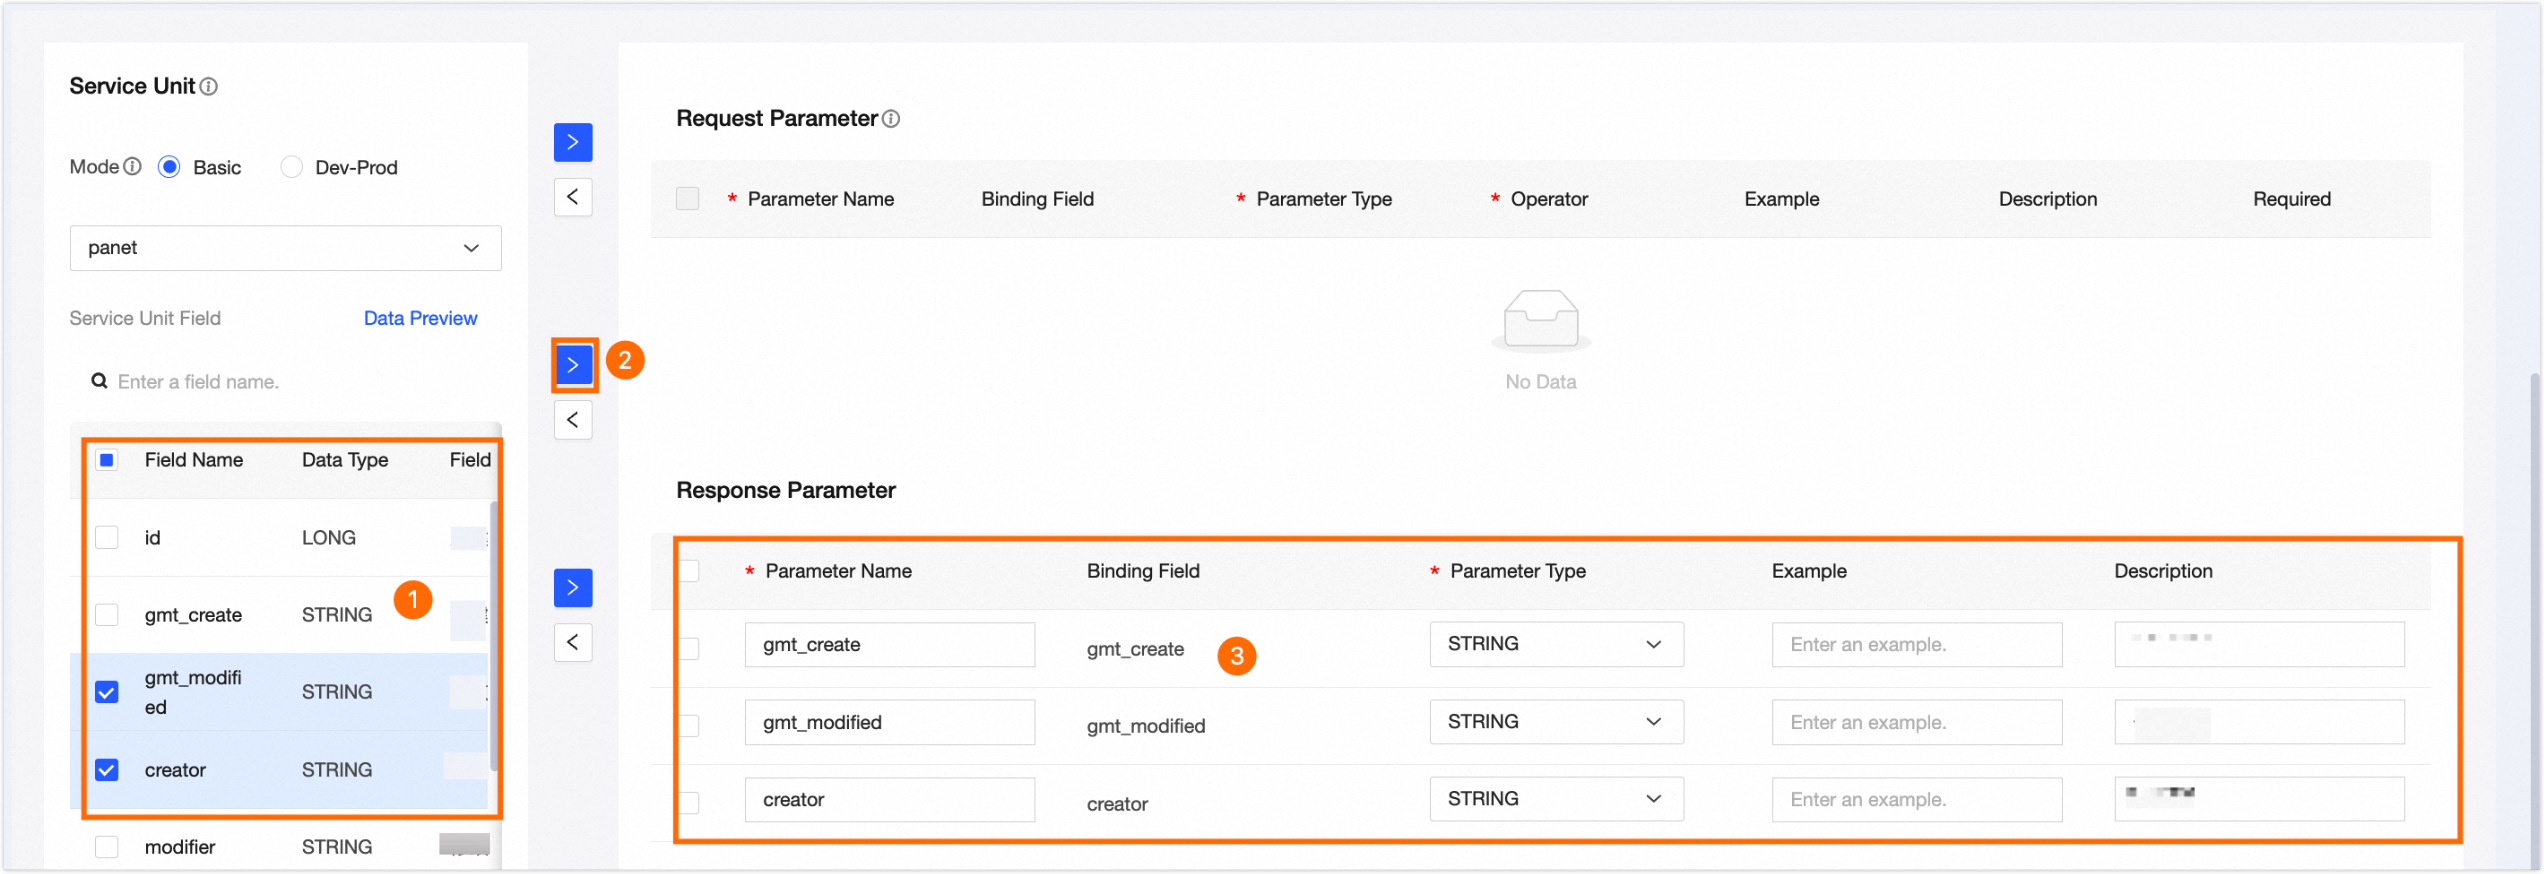Click the Mode info icon
Viewport: 2544px width, 874px height.
click(132, 166)
